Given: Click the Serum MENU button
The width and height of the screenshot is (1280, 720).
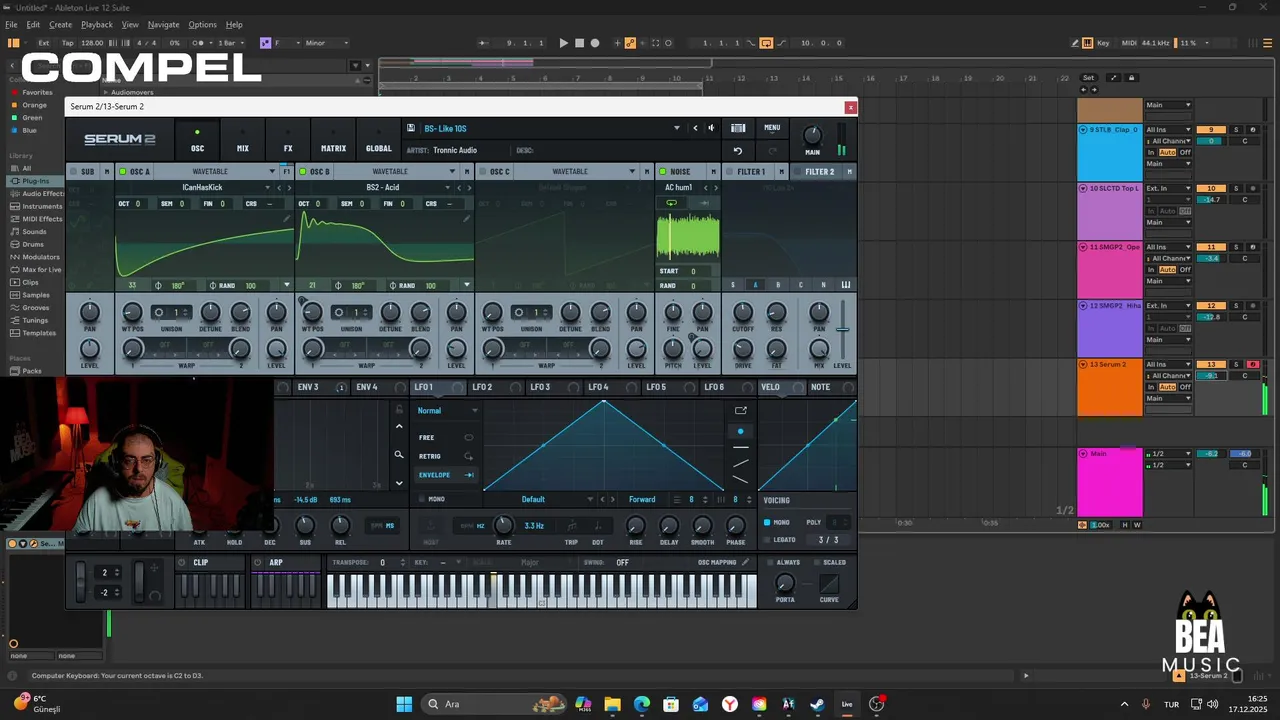Looking at the screenshot, I should [x=772, y=128].
